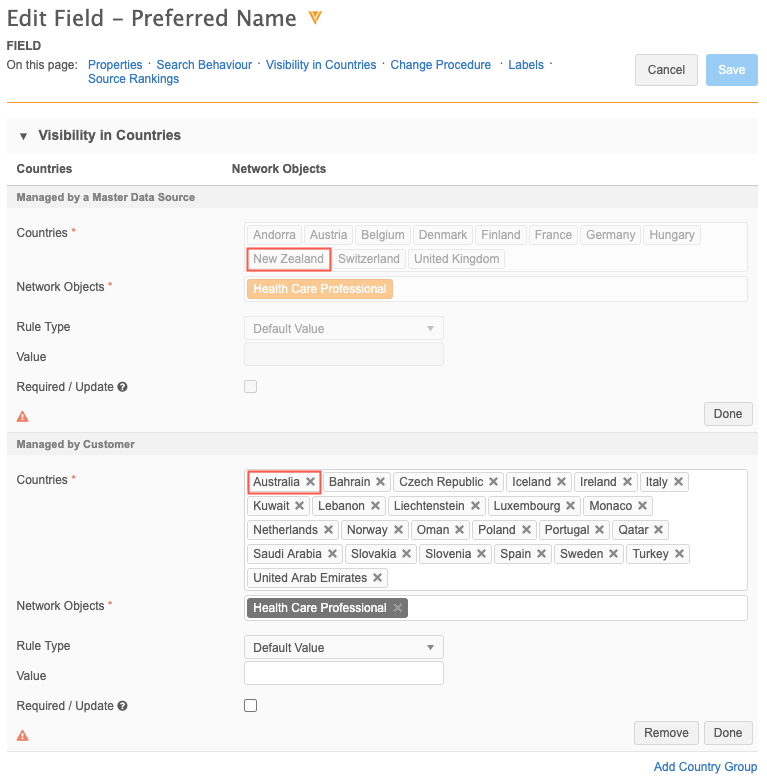Remove Health Care Professional network object tag
Screen dimensions: 767x782
pyautogui.click(x=397, y=608)
